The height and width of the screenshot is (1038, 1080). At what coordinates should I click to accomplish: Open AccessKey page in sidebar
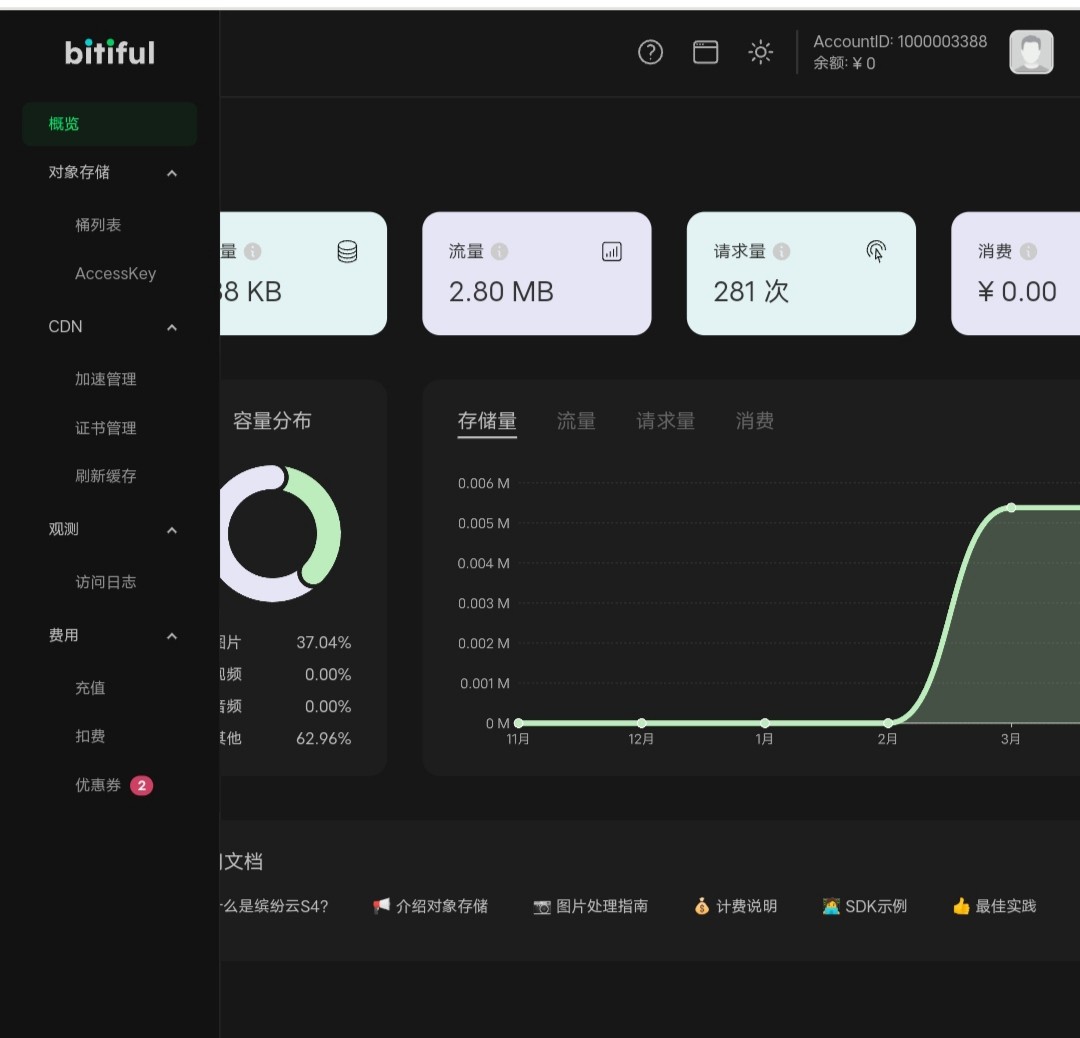click(x=116, y=273)
